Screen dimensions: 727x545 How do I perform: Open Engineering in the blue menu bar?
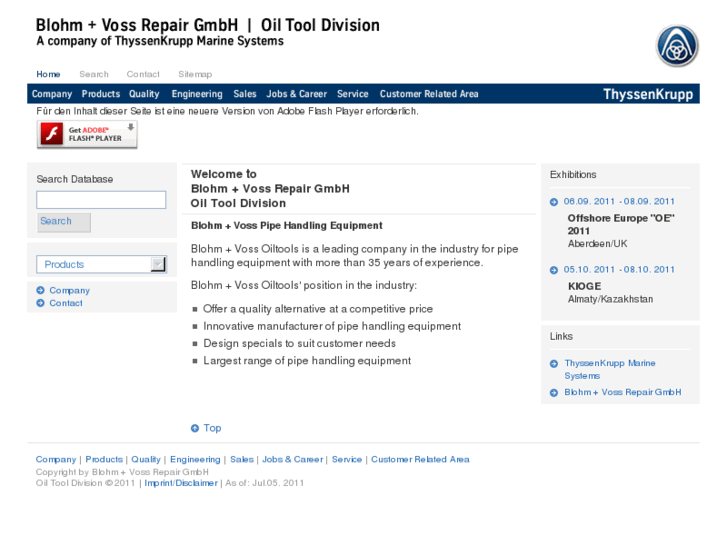point(197,94)
